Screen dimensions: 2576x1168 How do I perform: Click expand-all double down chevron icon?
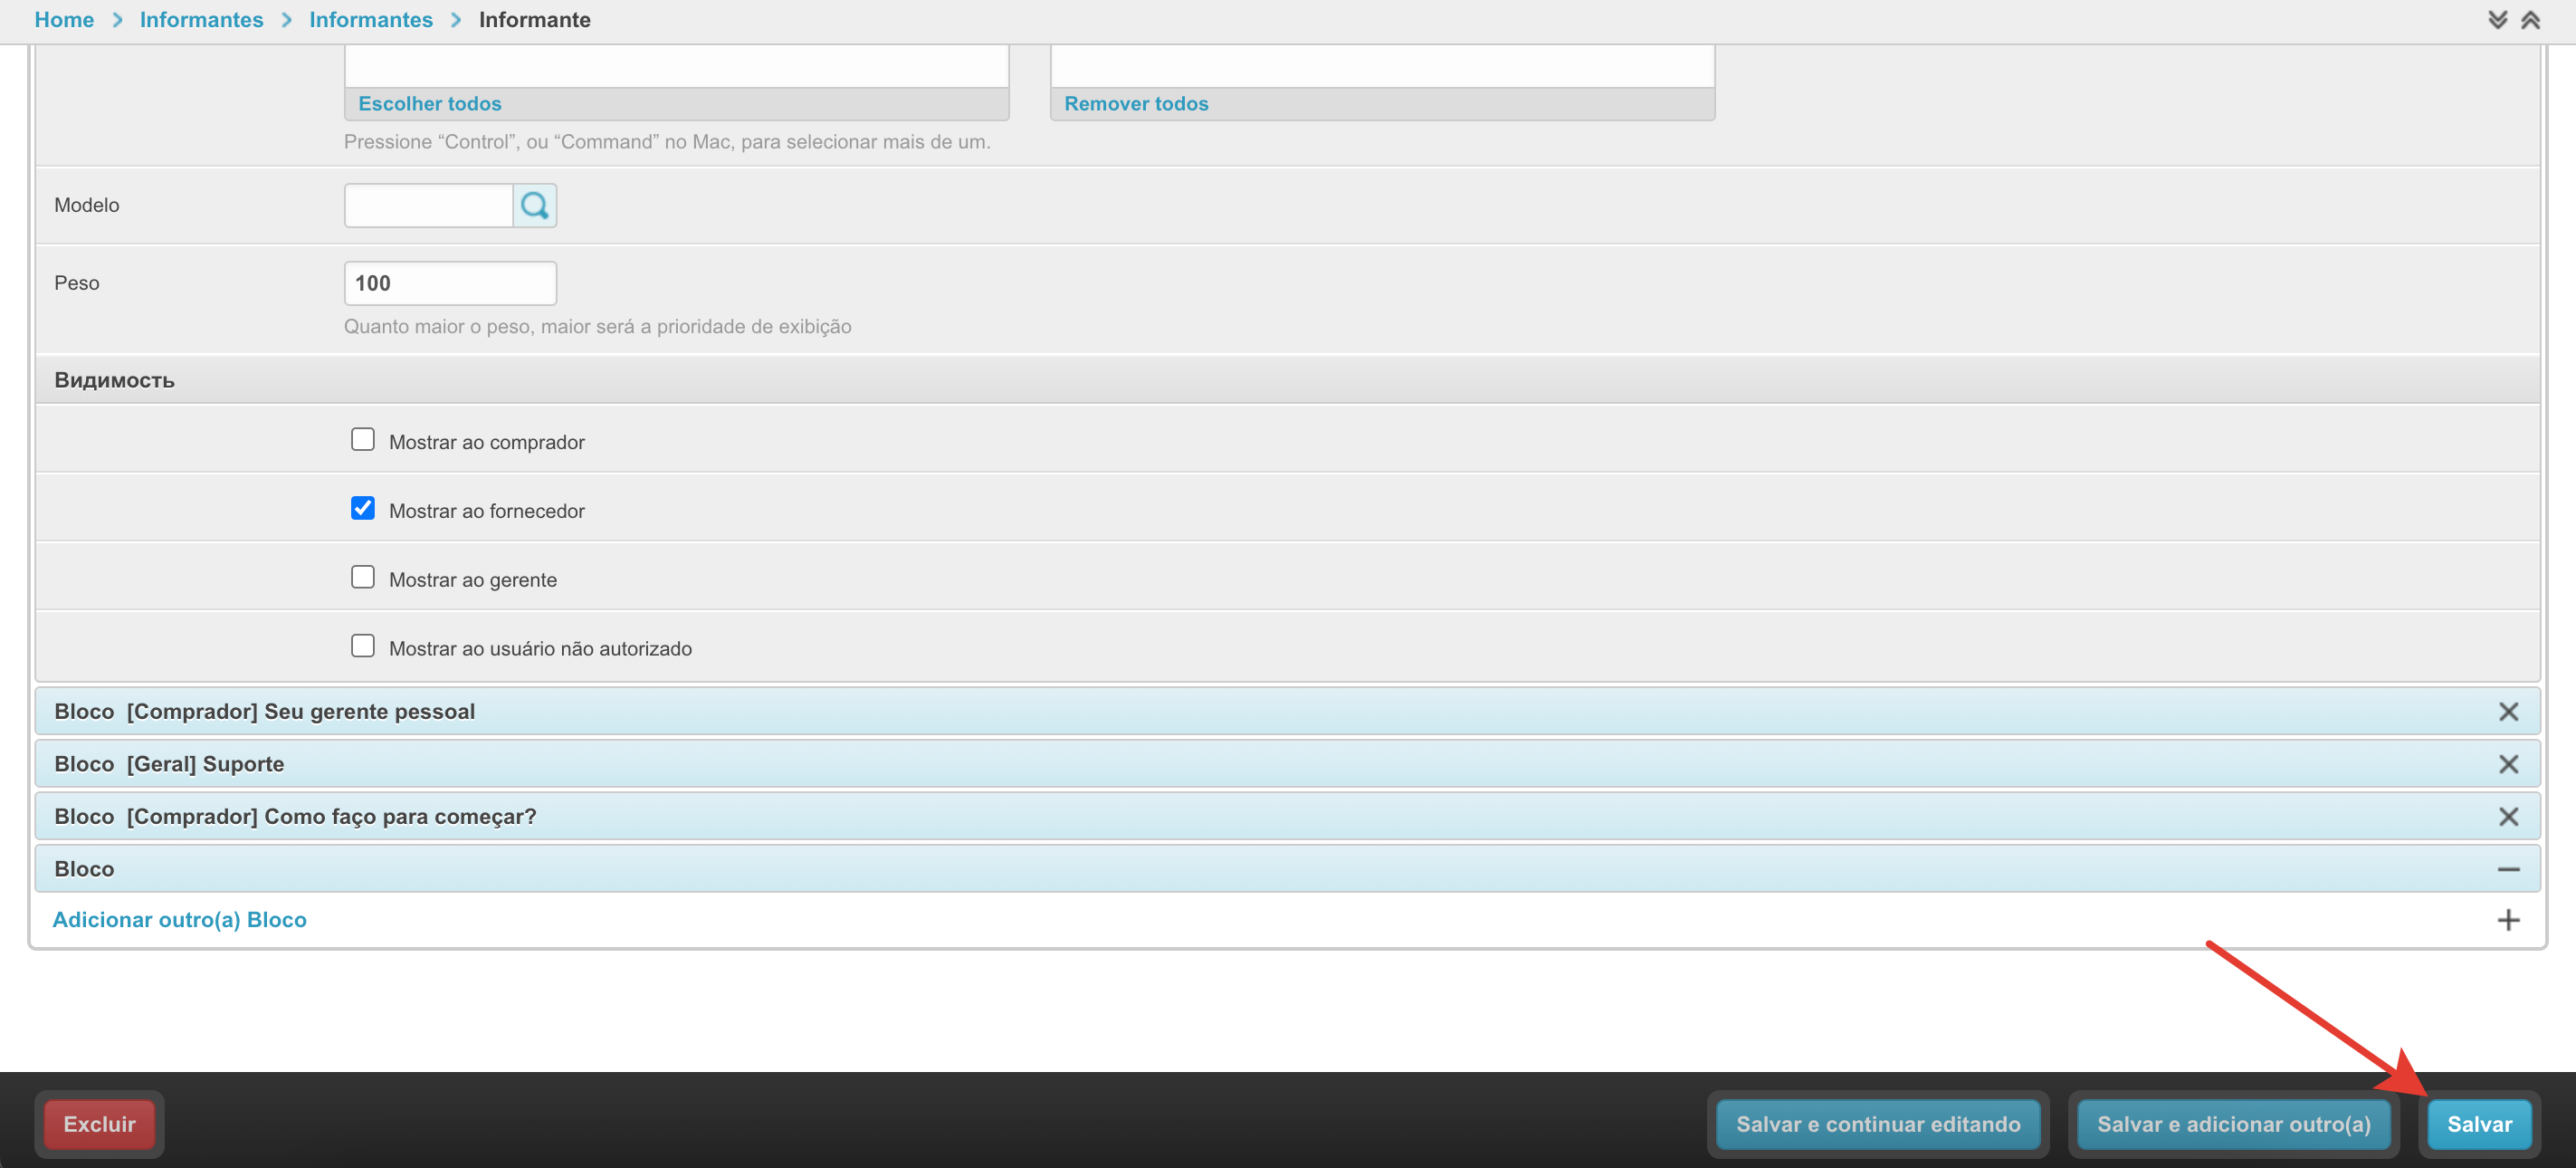[2497, 20]
